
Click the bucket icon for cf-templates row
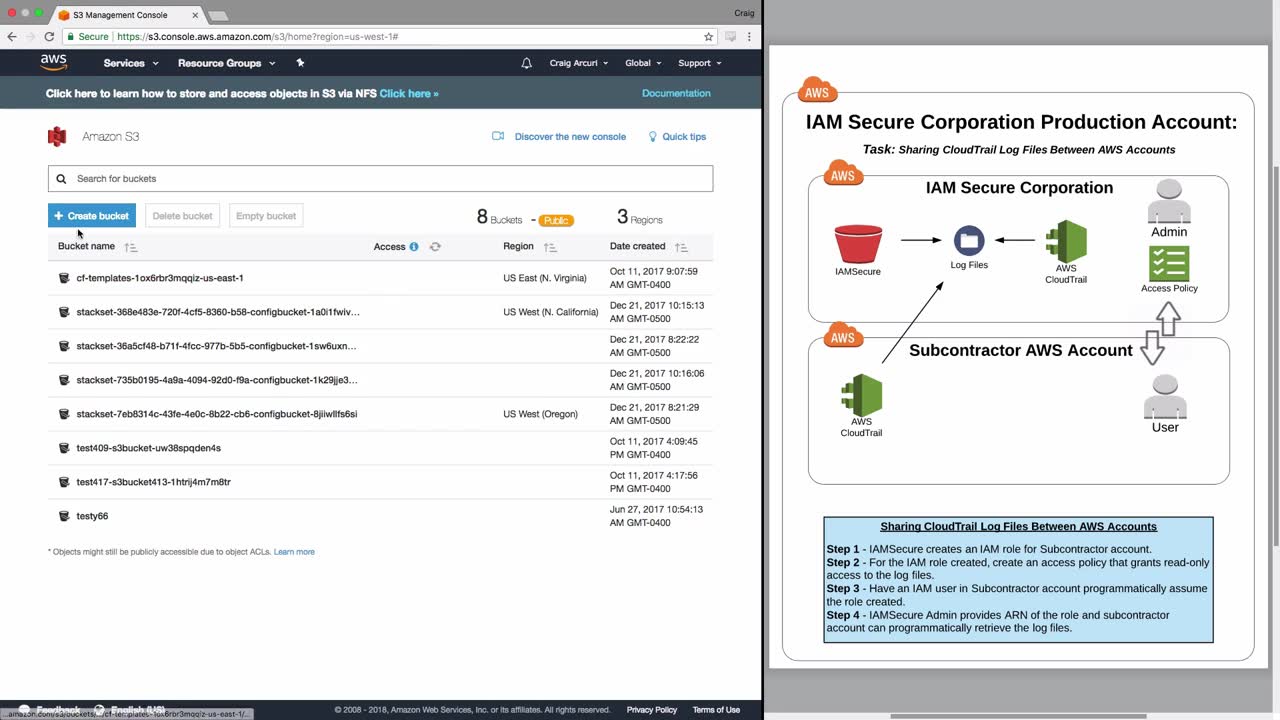click(x=64, y=278)
